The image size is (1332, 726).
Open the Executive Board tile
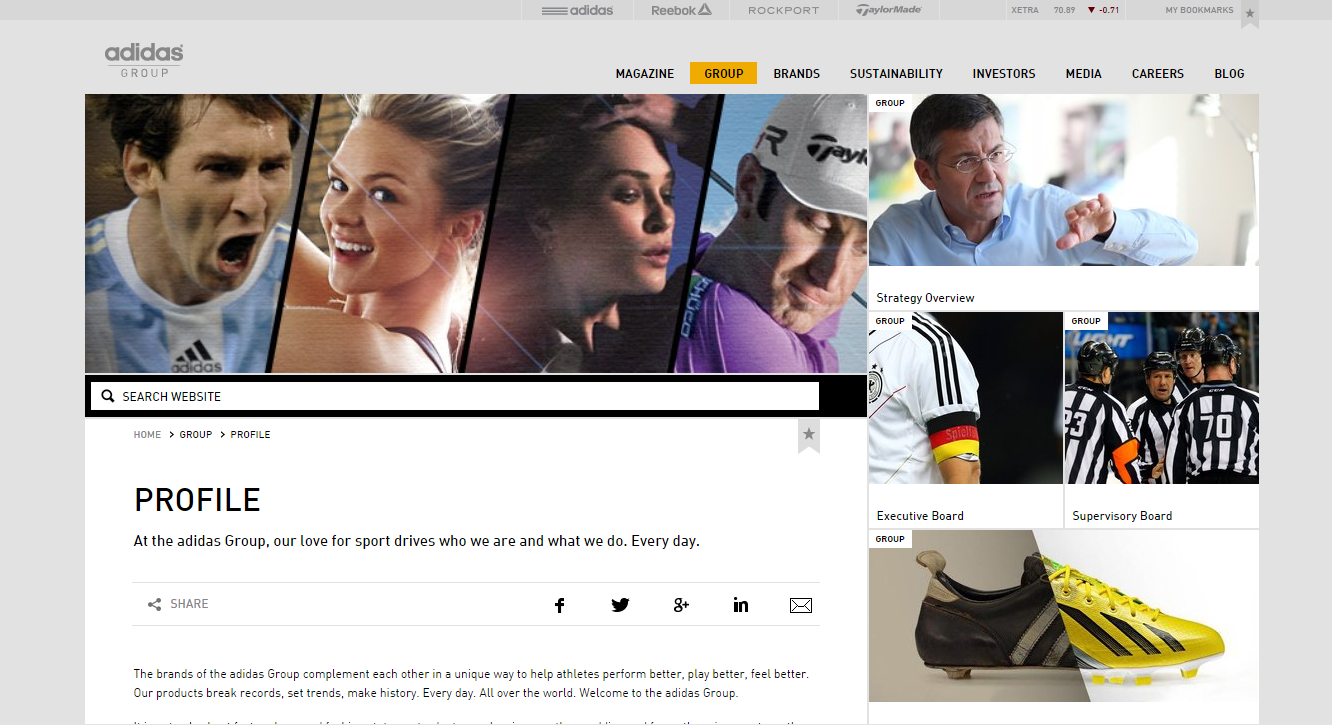click(x=966, y=420)
